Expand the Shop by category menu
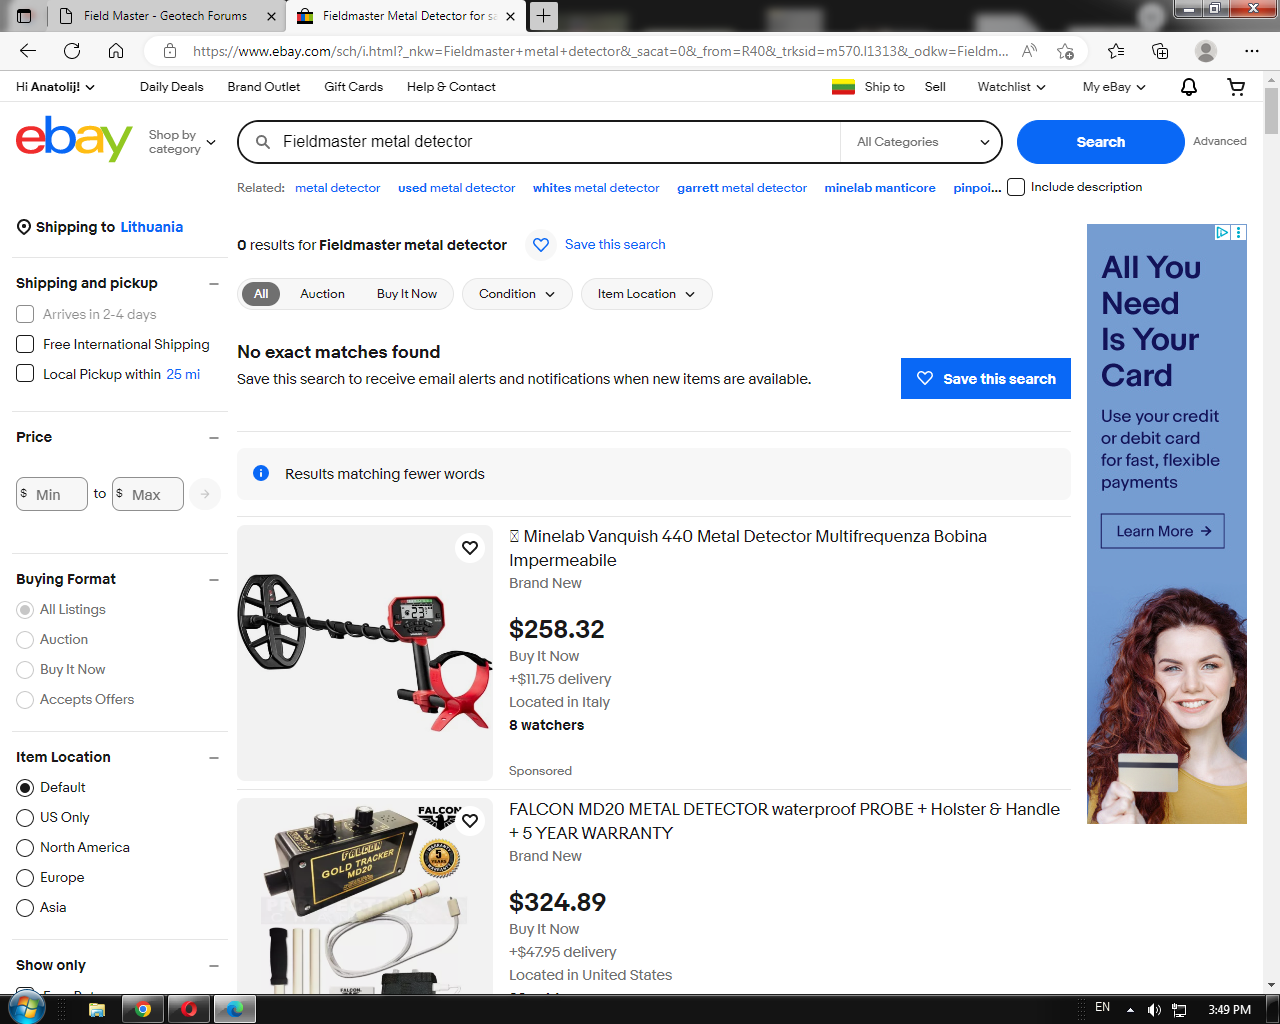 (x=182, y=142)
